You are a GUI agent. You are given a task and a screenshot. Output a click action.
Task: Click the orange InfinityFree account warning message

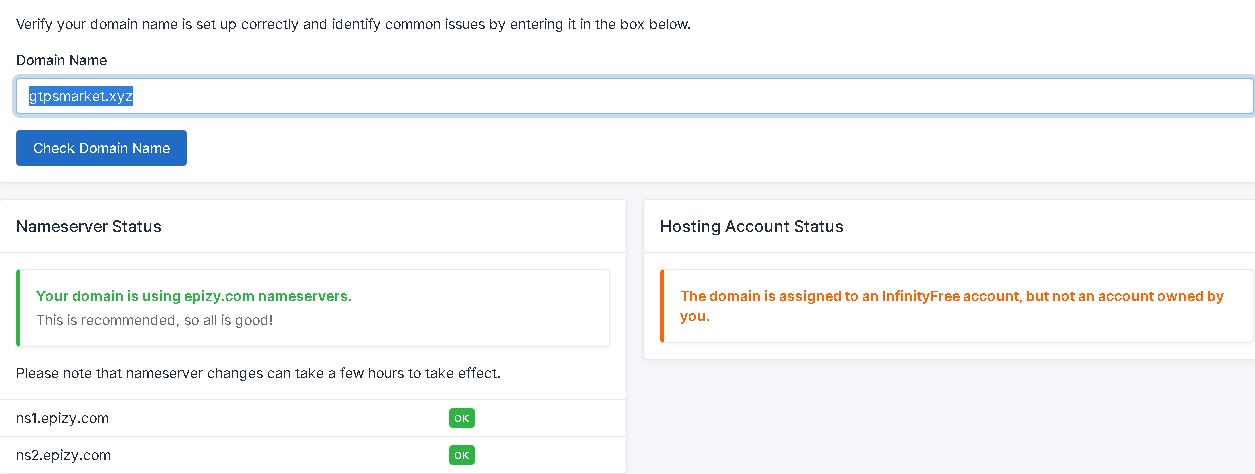tap(951, 306)
